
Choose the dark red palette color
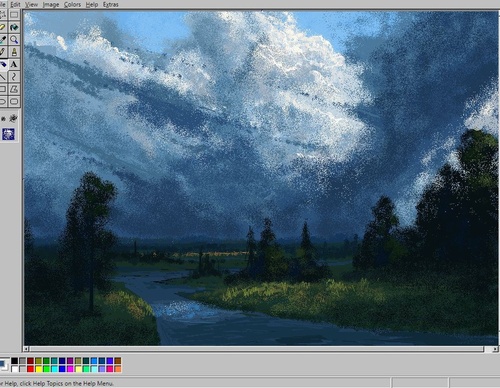coord(30,361)
